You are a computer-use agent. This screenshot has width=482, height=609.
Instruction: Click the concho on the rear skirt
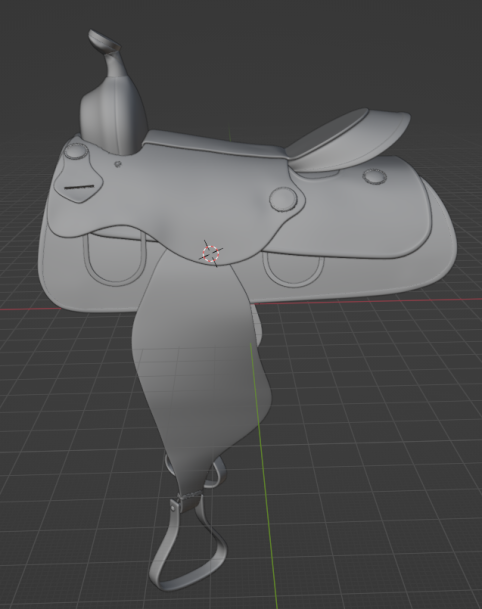pyautogui.click(x=375, y=177)
